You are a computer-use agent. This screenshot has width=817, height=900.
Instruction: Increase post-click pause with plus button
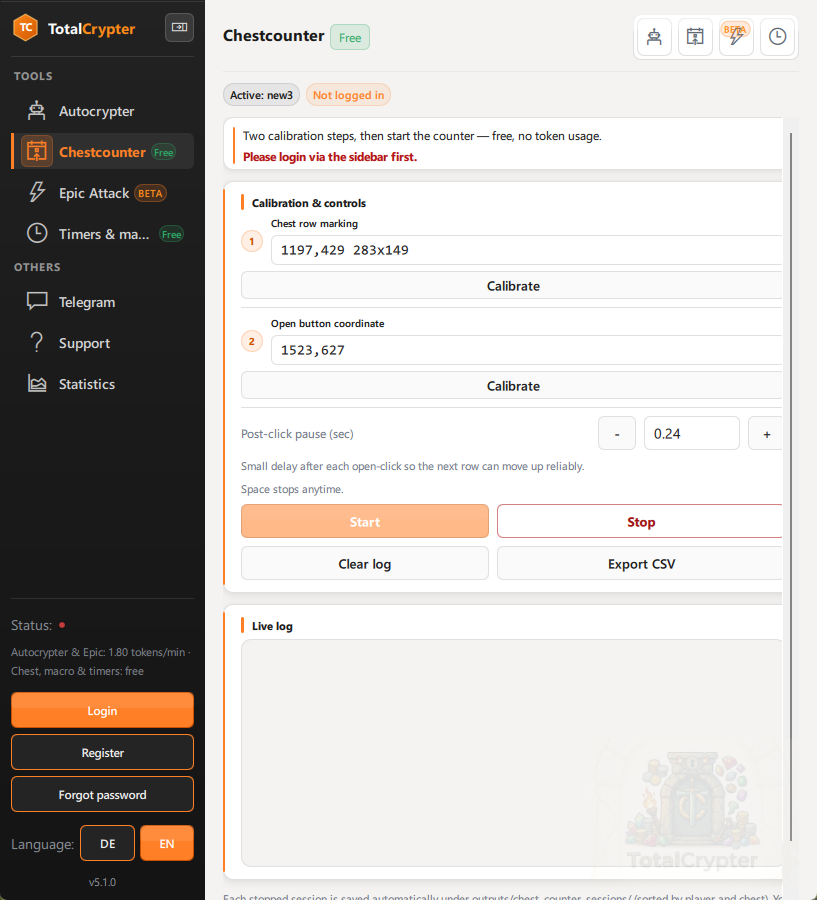click(765, 433)
